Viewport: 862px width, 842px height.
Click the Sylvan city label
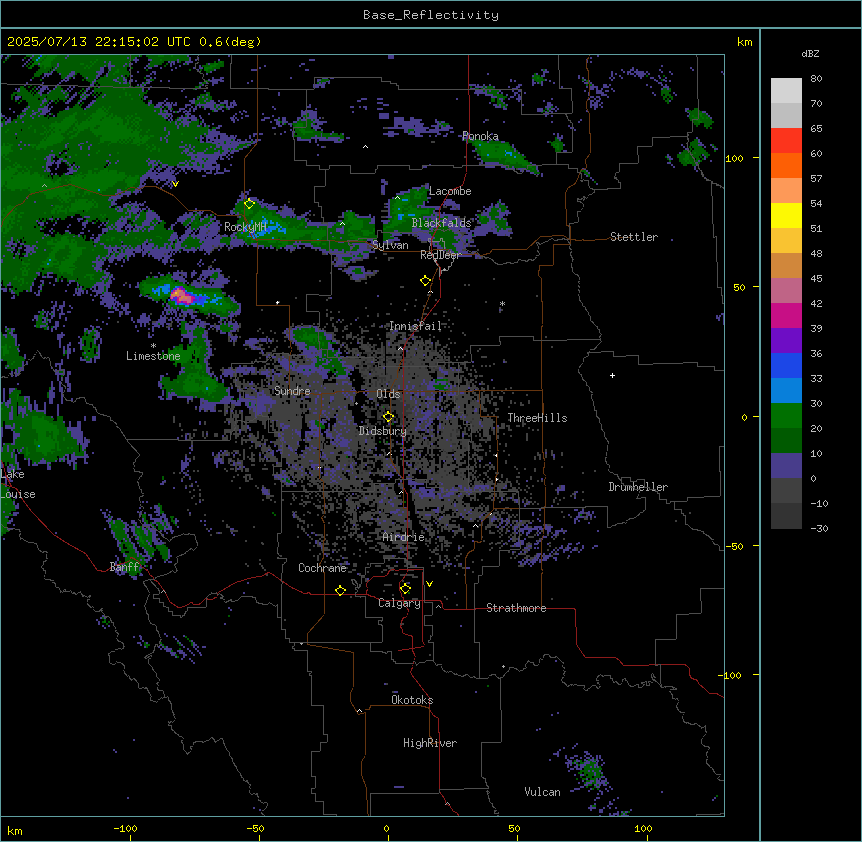[390, 245]
